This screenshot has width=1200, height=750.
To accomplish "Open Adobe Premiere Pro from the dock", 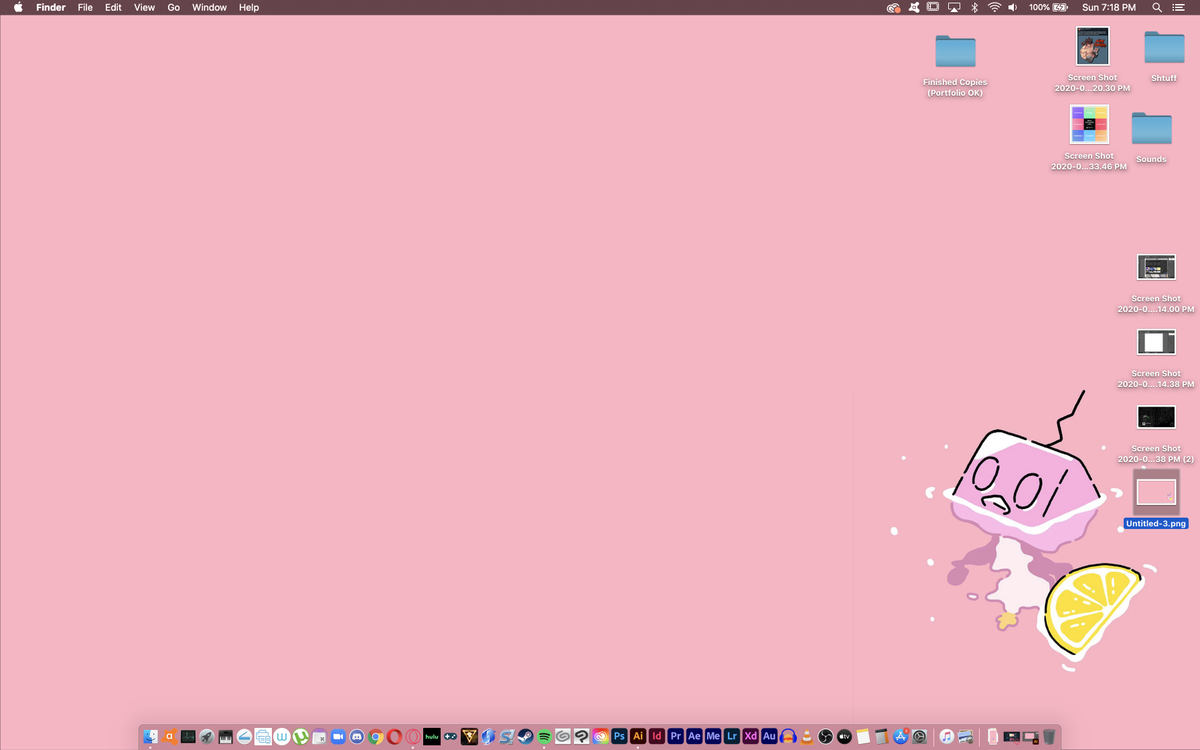I will pos(676,737).
